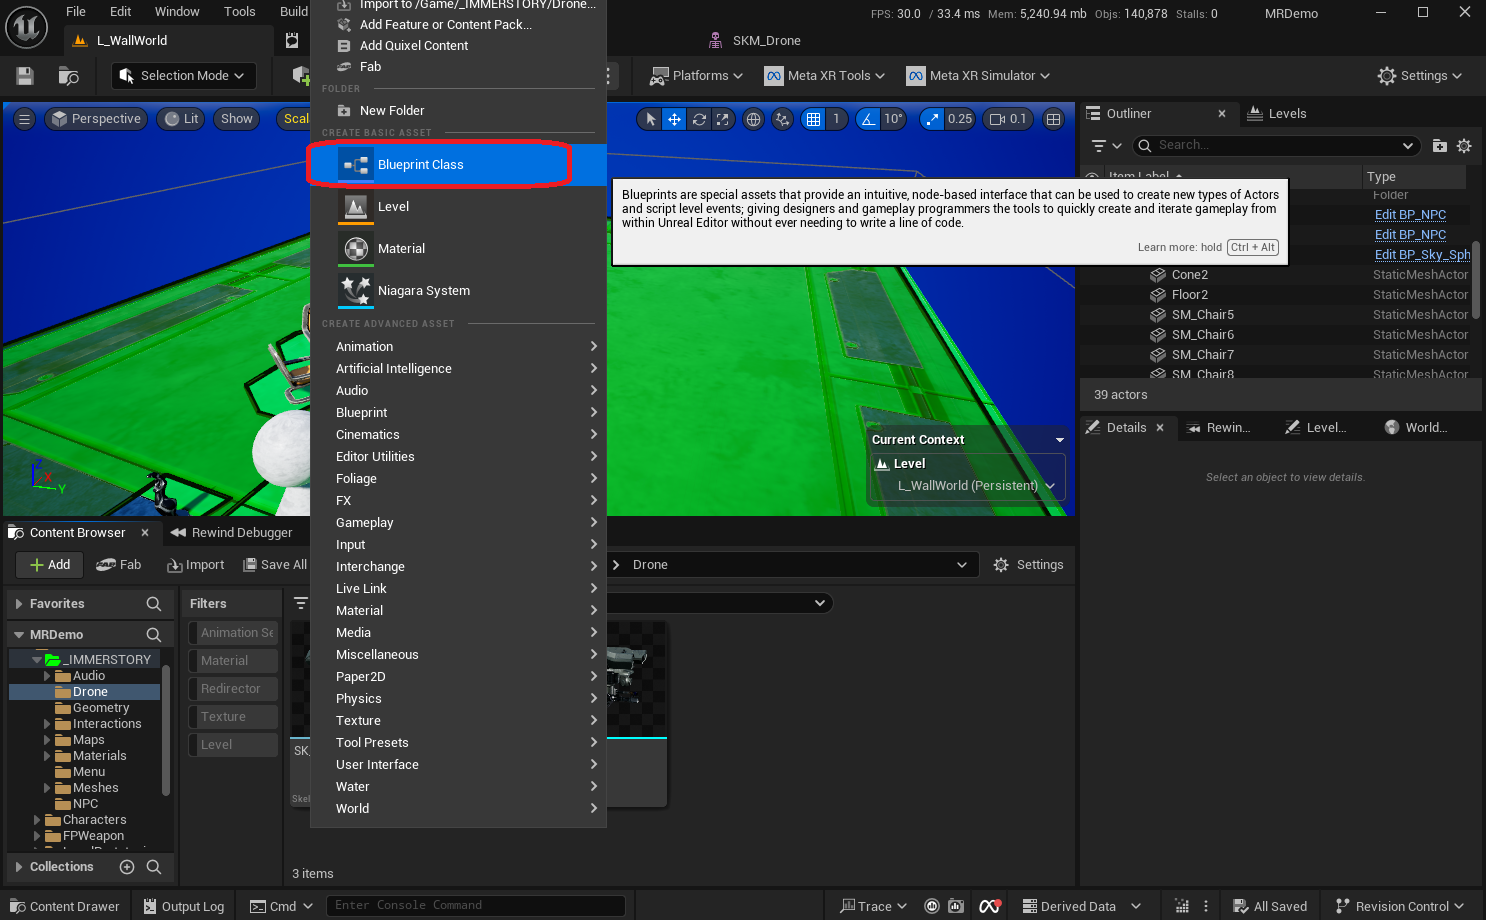1486x920 pixels.
Task: Select the rotate gizmo tool
Action: point(699,119)
